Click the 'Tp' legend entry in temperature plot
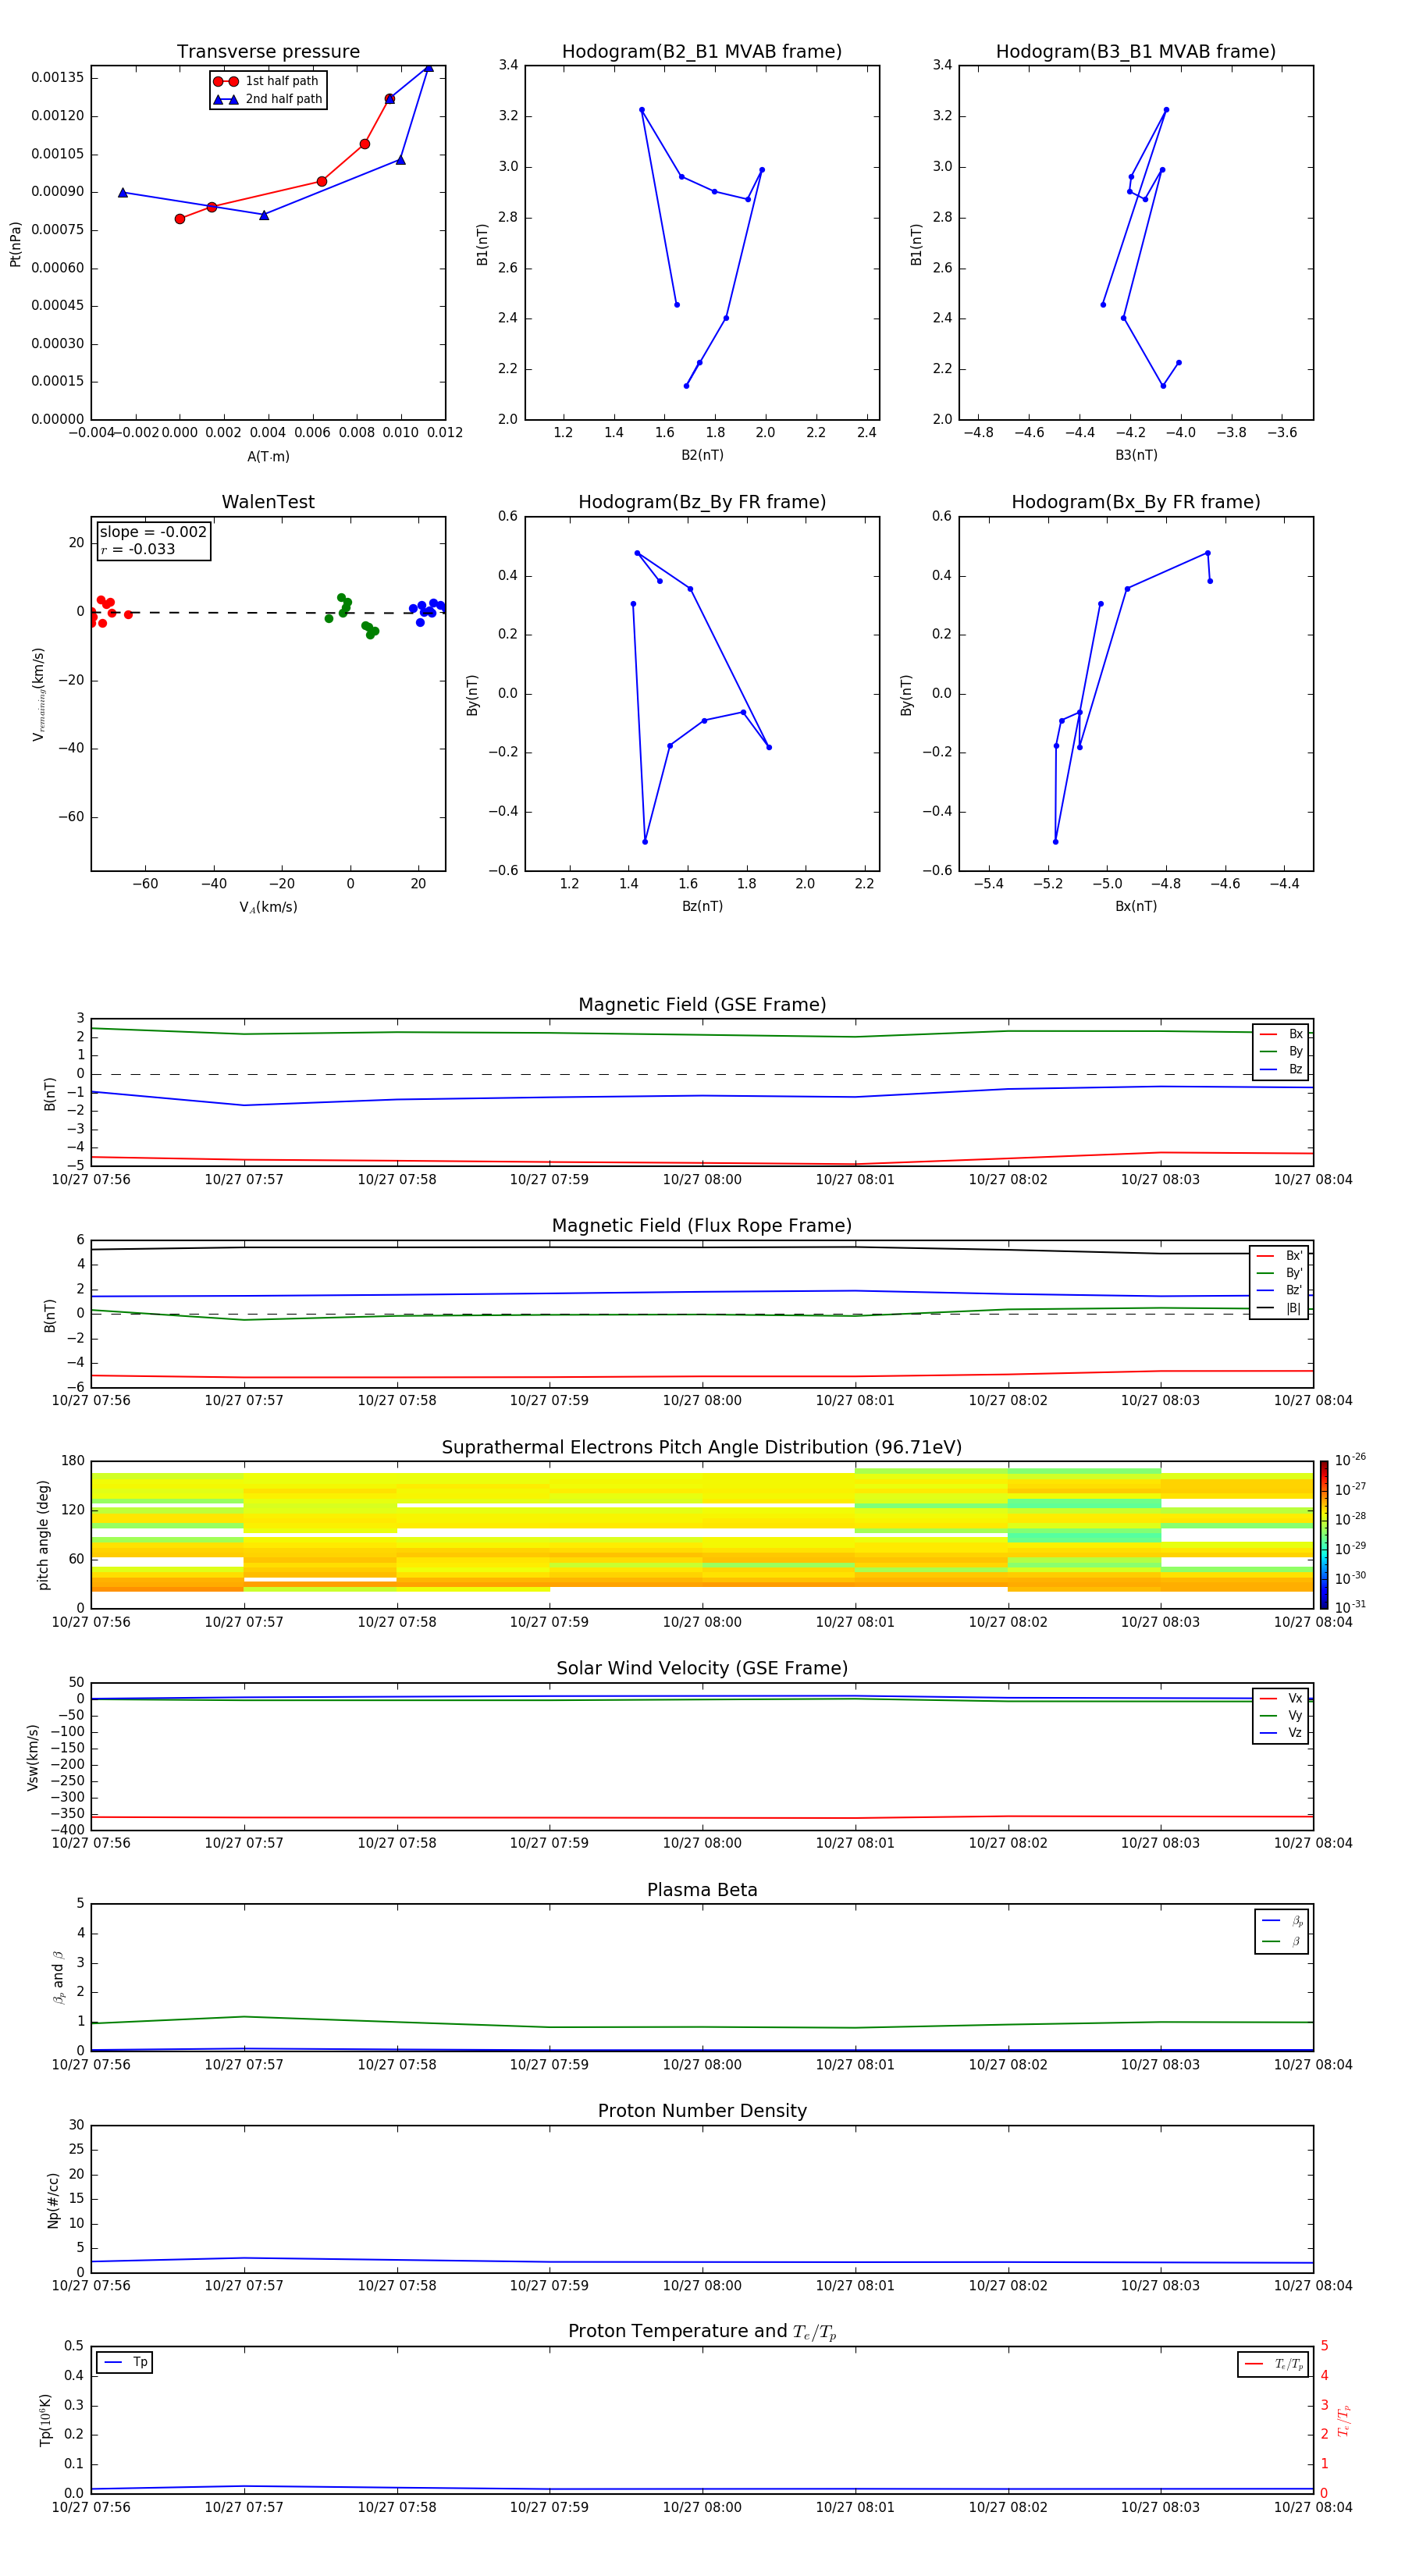The height and width of the screenshot is (2576, 1405). (125, 2362)
